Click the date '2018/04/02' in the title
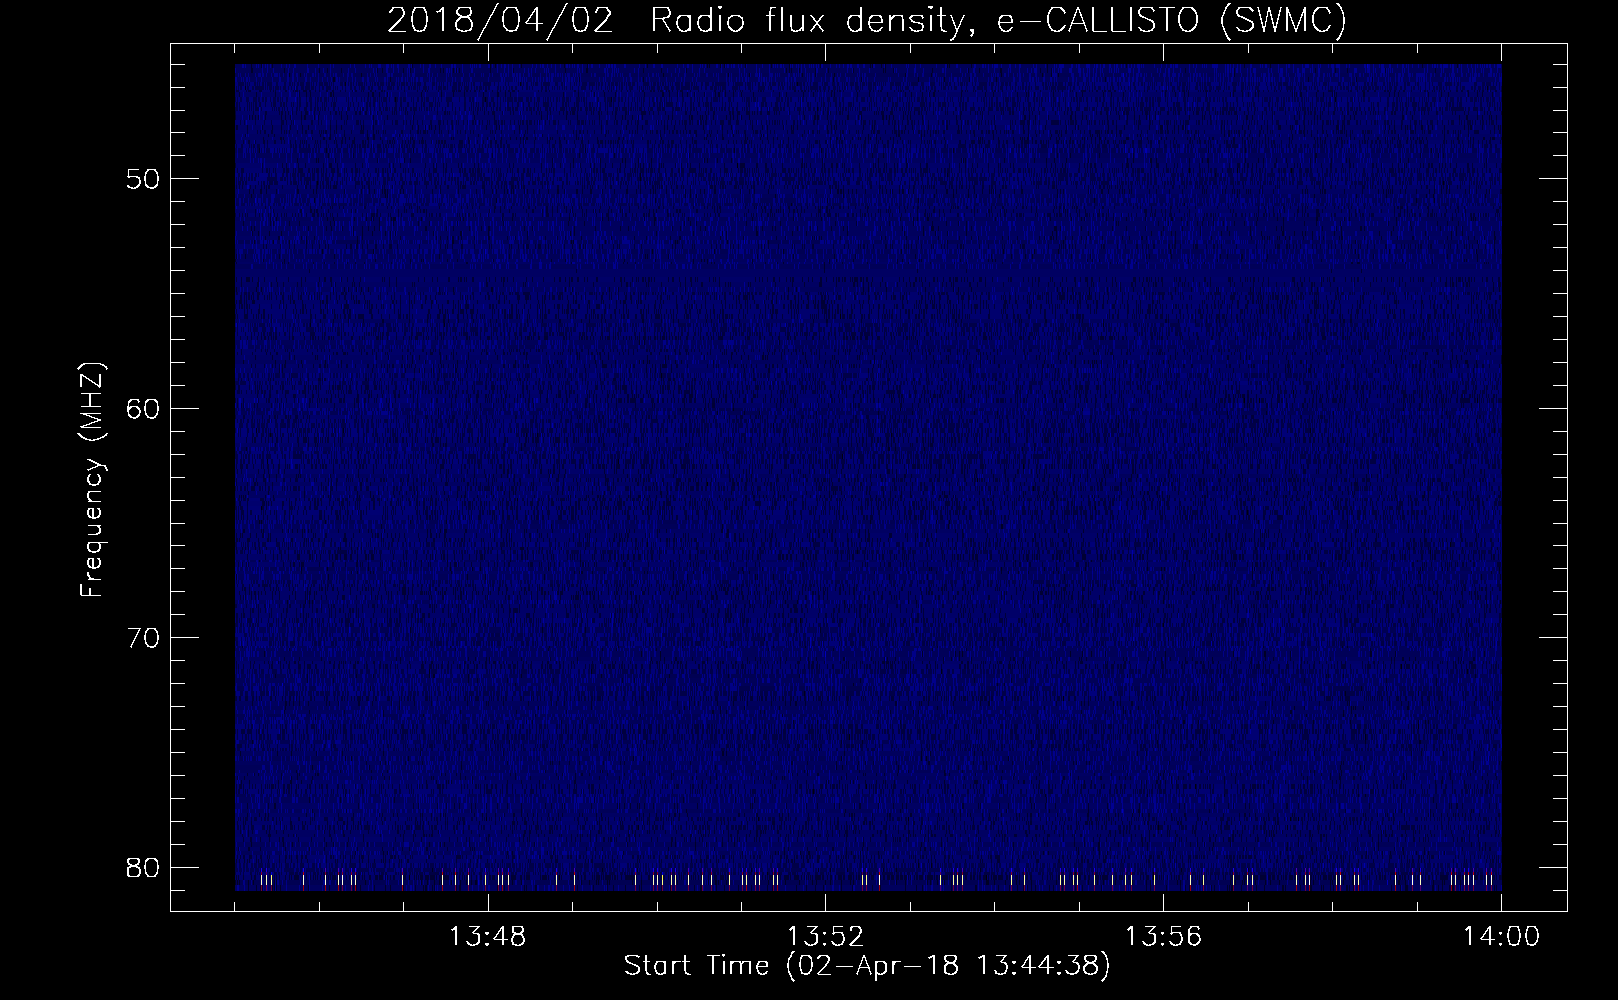Viewport: 1618px width, 1000px height. 500,20
